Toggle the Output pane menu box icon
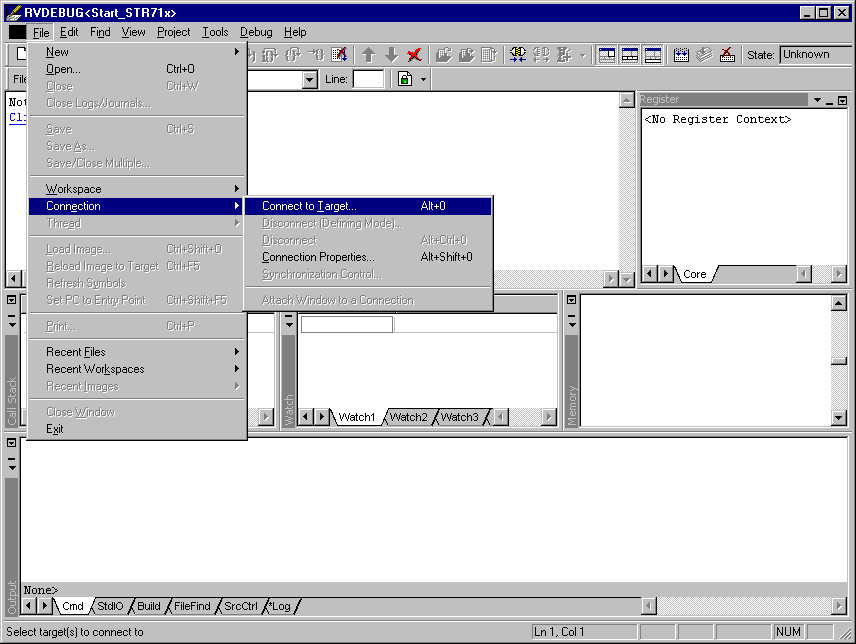Image resolution: width=856 pixels, height=644 pixels. pyautogui.click(x=11, y=443)
